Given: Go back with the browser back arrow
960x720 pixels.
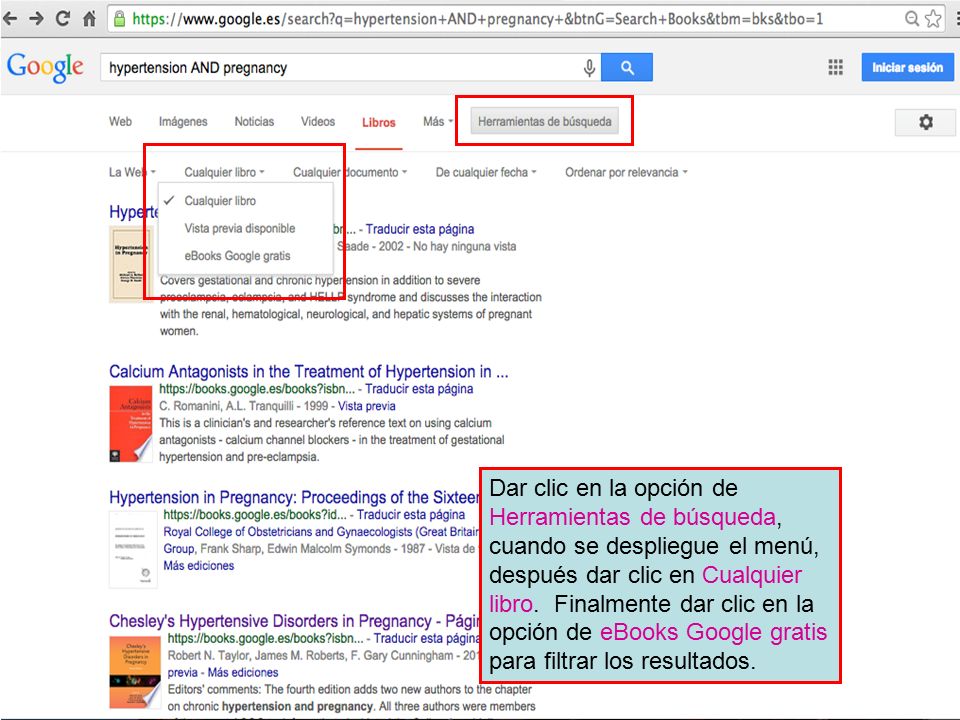Looking at the screenshot, I should [x=10, y=18].
